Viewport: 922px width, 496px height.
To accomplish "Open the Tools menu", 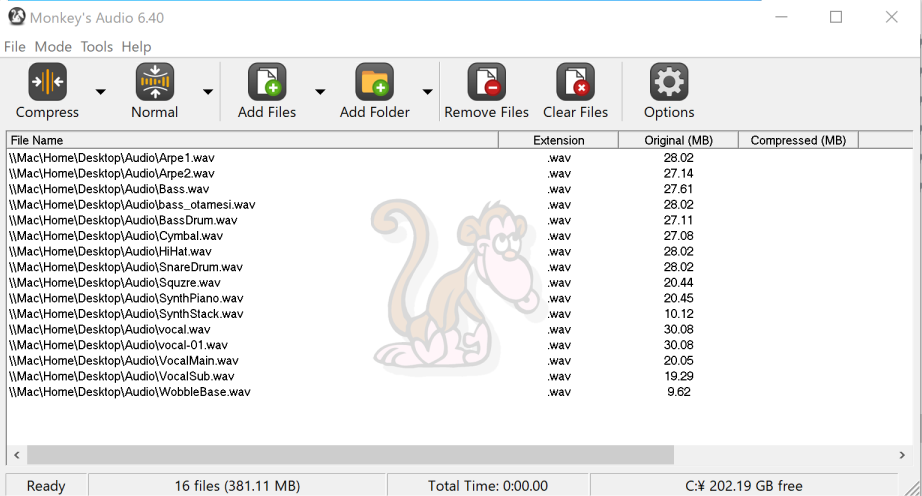I will [x=96, y=46].
